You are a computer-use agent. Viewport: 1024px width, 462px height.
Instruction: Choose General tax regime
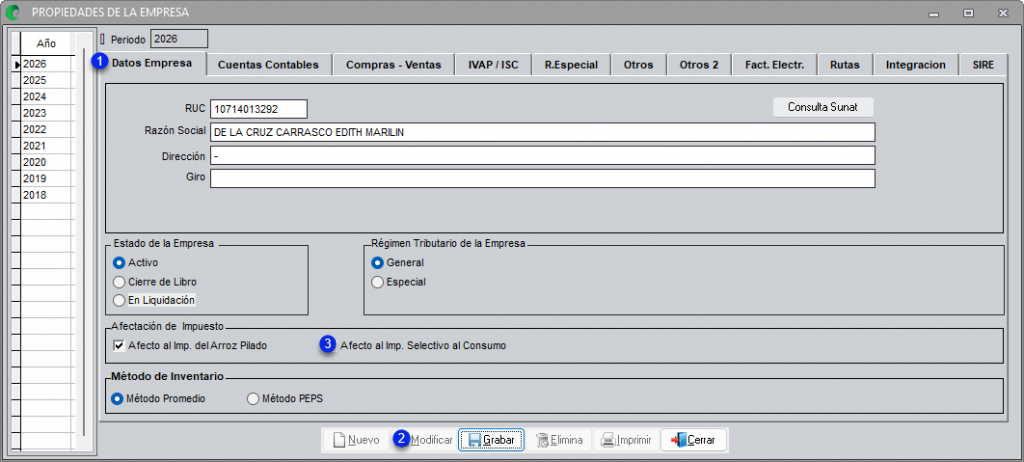(x=377, y=263)
